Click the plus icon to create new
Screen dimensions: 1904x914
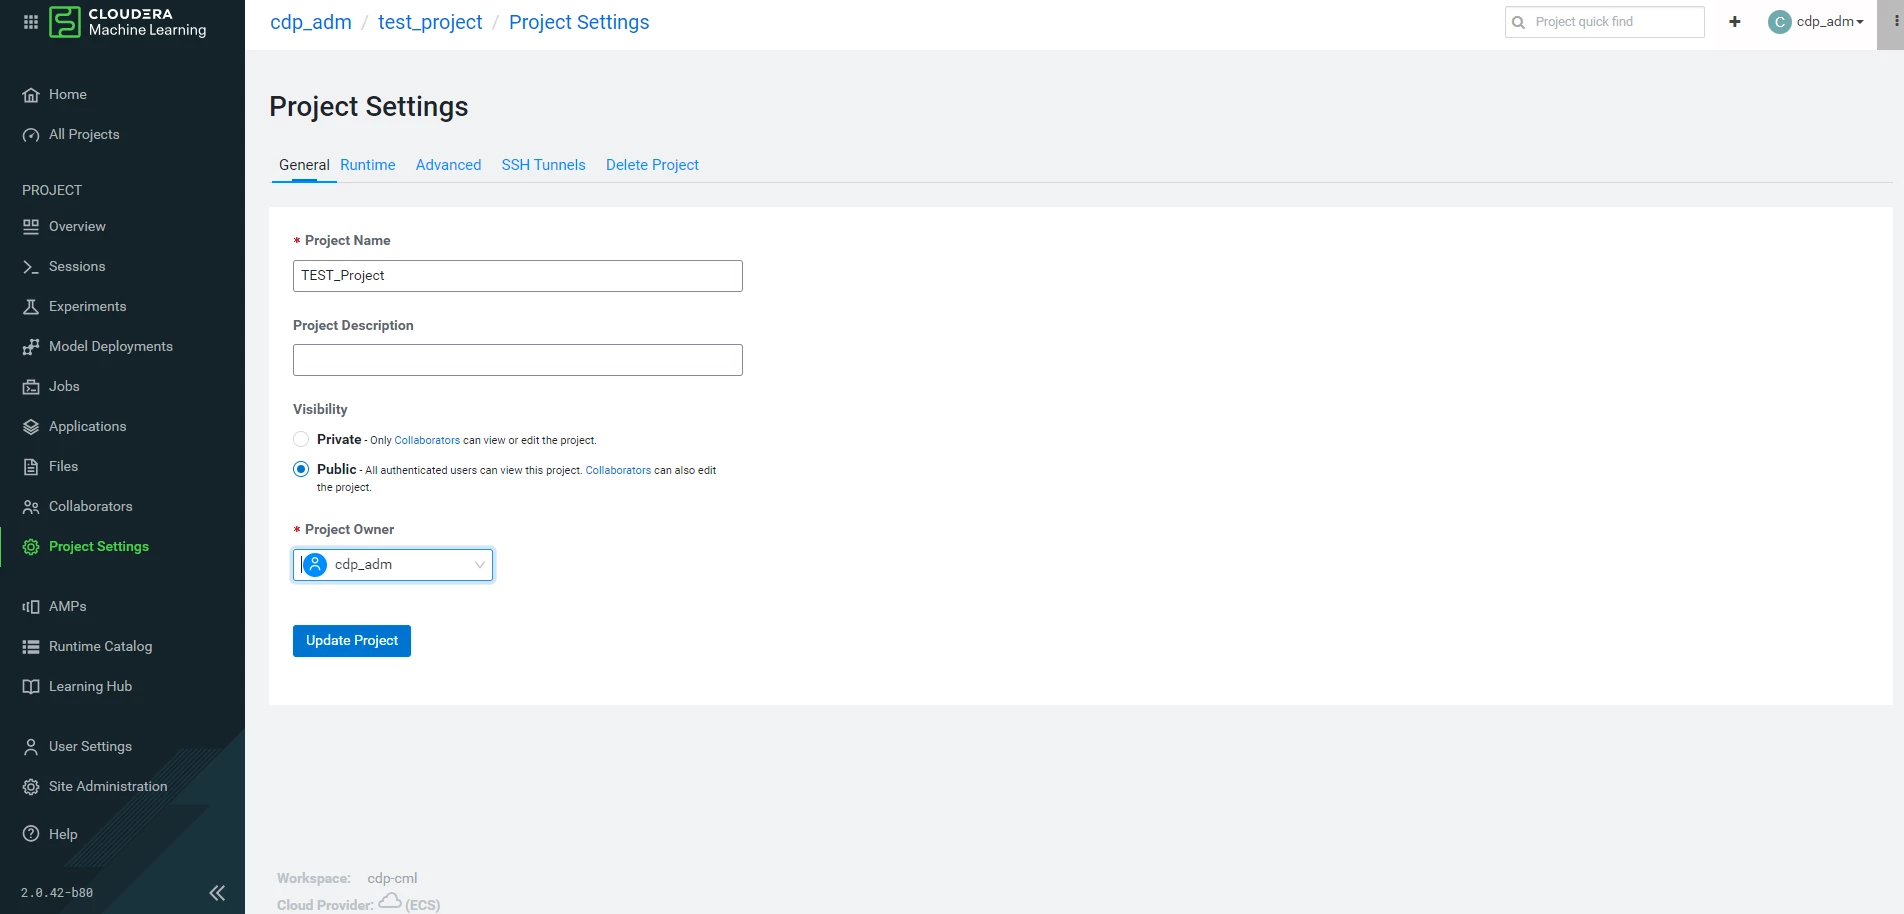point(1735,22)
